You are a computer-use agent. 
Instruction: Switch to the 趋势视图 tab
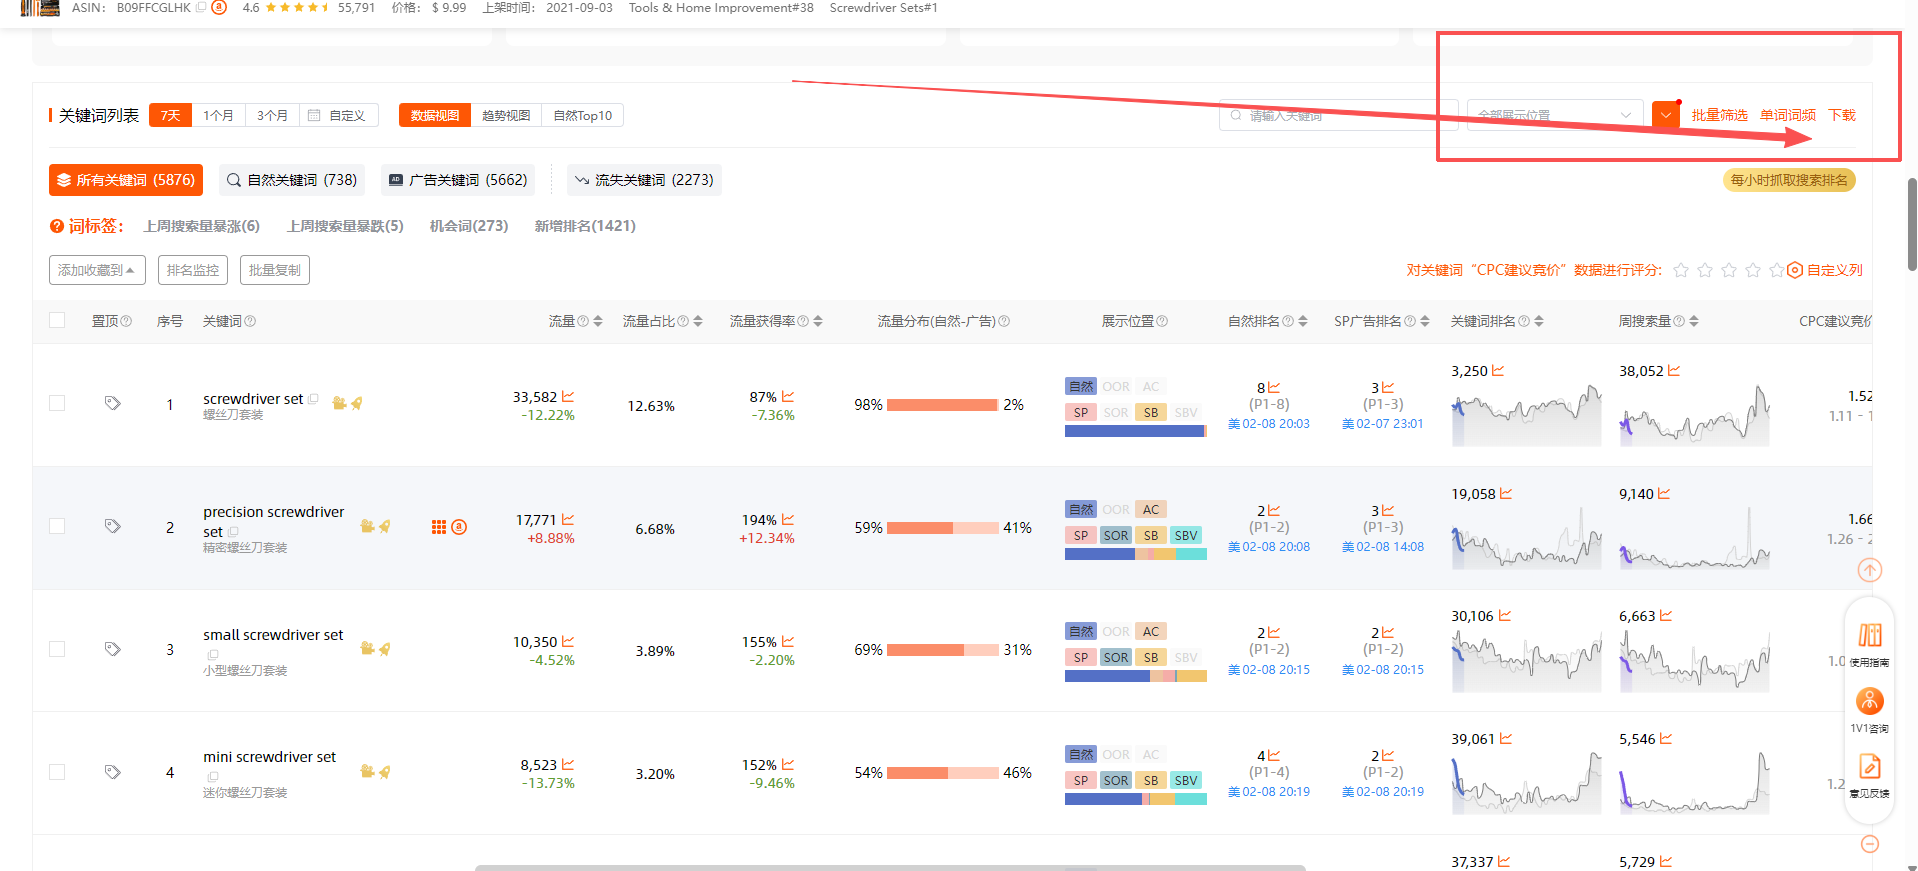[x=506, y=115]
